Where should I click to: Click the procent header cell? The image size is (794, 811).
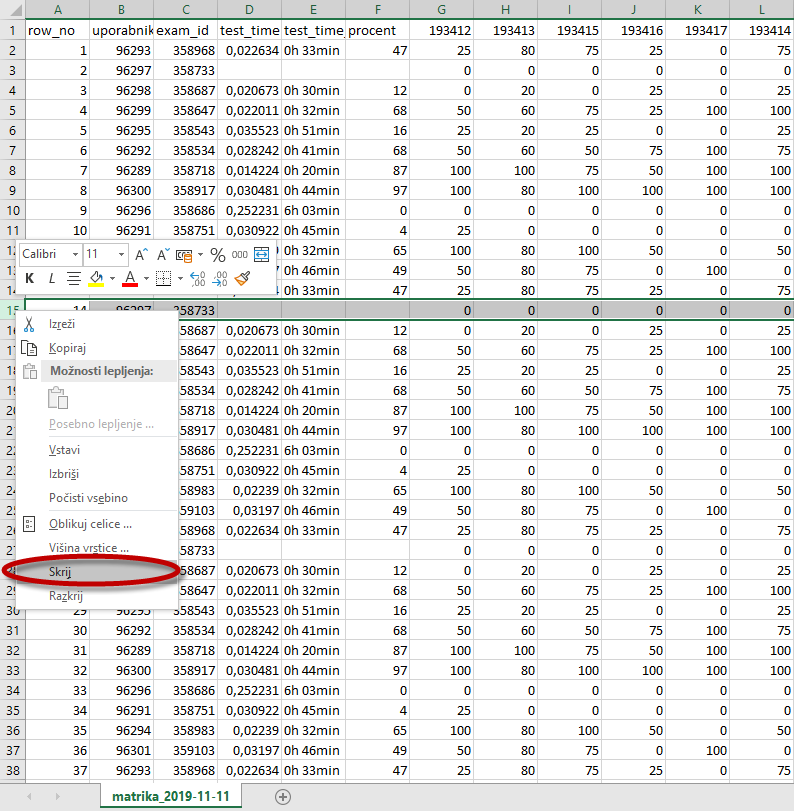tap(378, 31)
